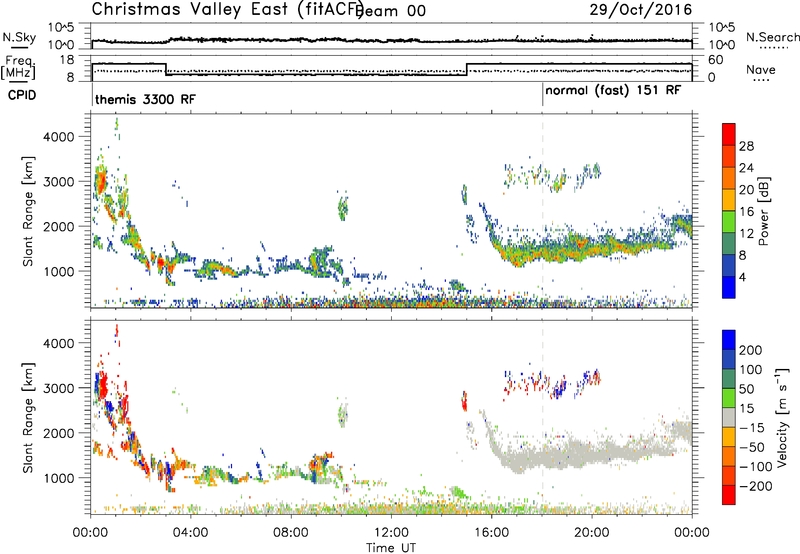Click 'Slant Range [km]' label of power panel
Screen dimensions: 800x554
(x=28, y=211)
